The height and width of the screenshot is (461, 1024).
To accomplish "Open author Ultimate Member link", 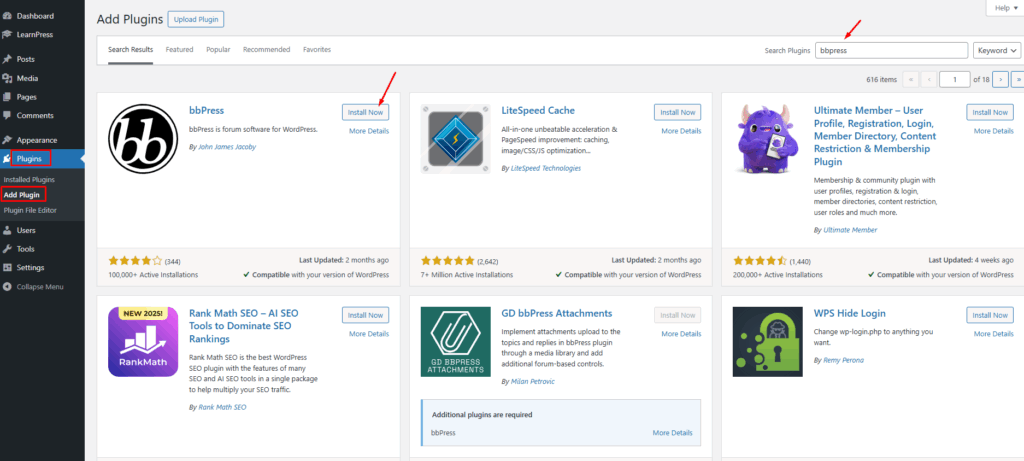I will point(850,230).
